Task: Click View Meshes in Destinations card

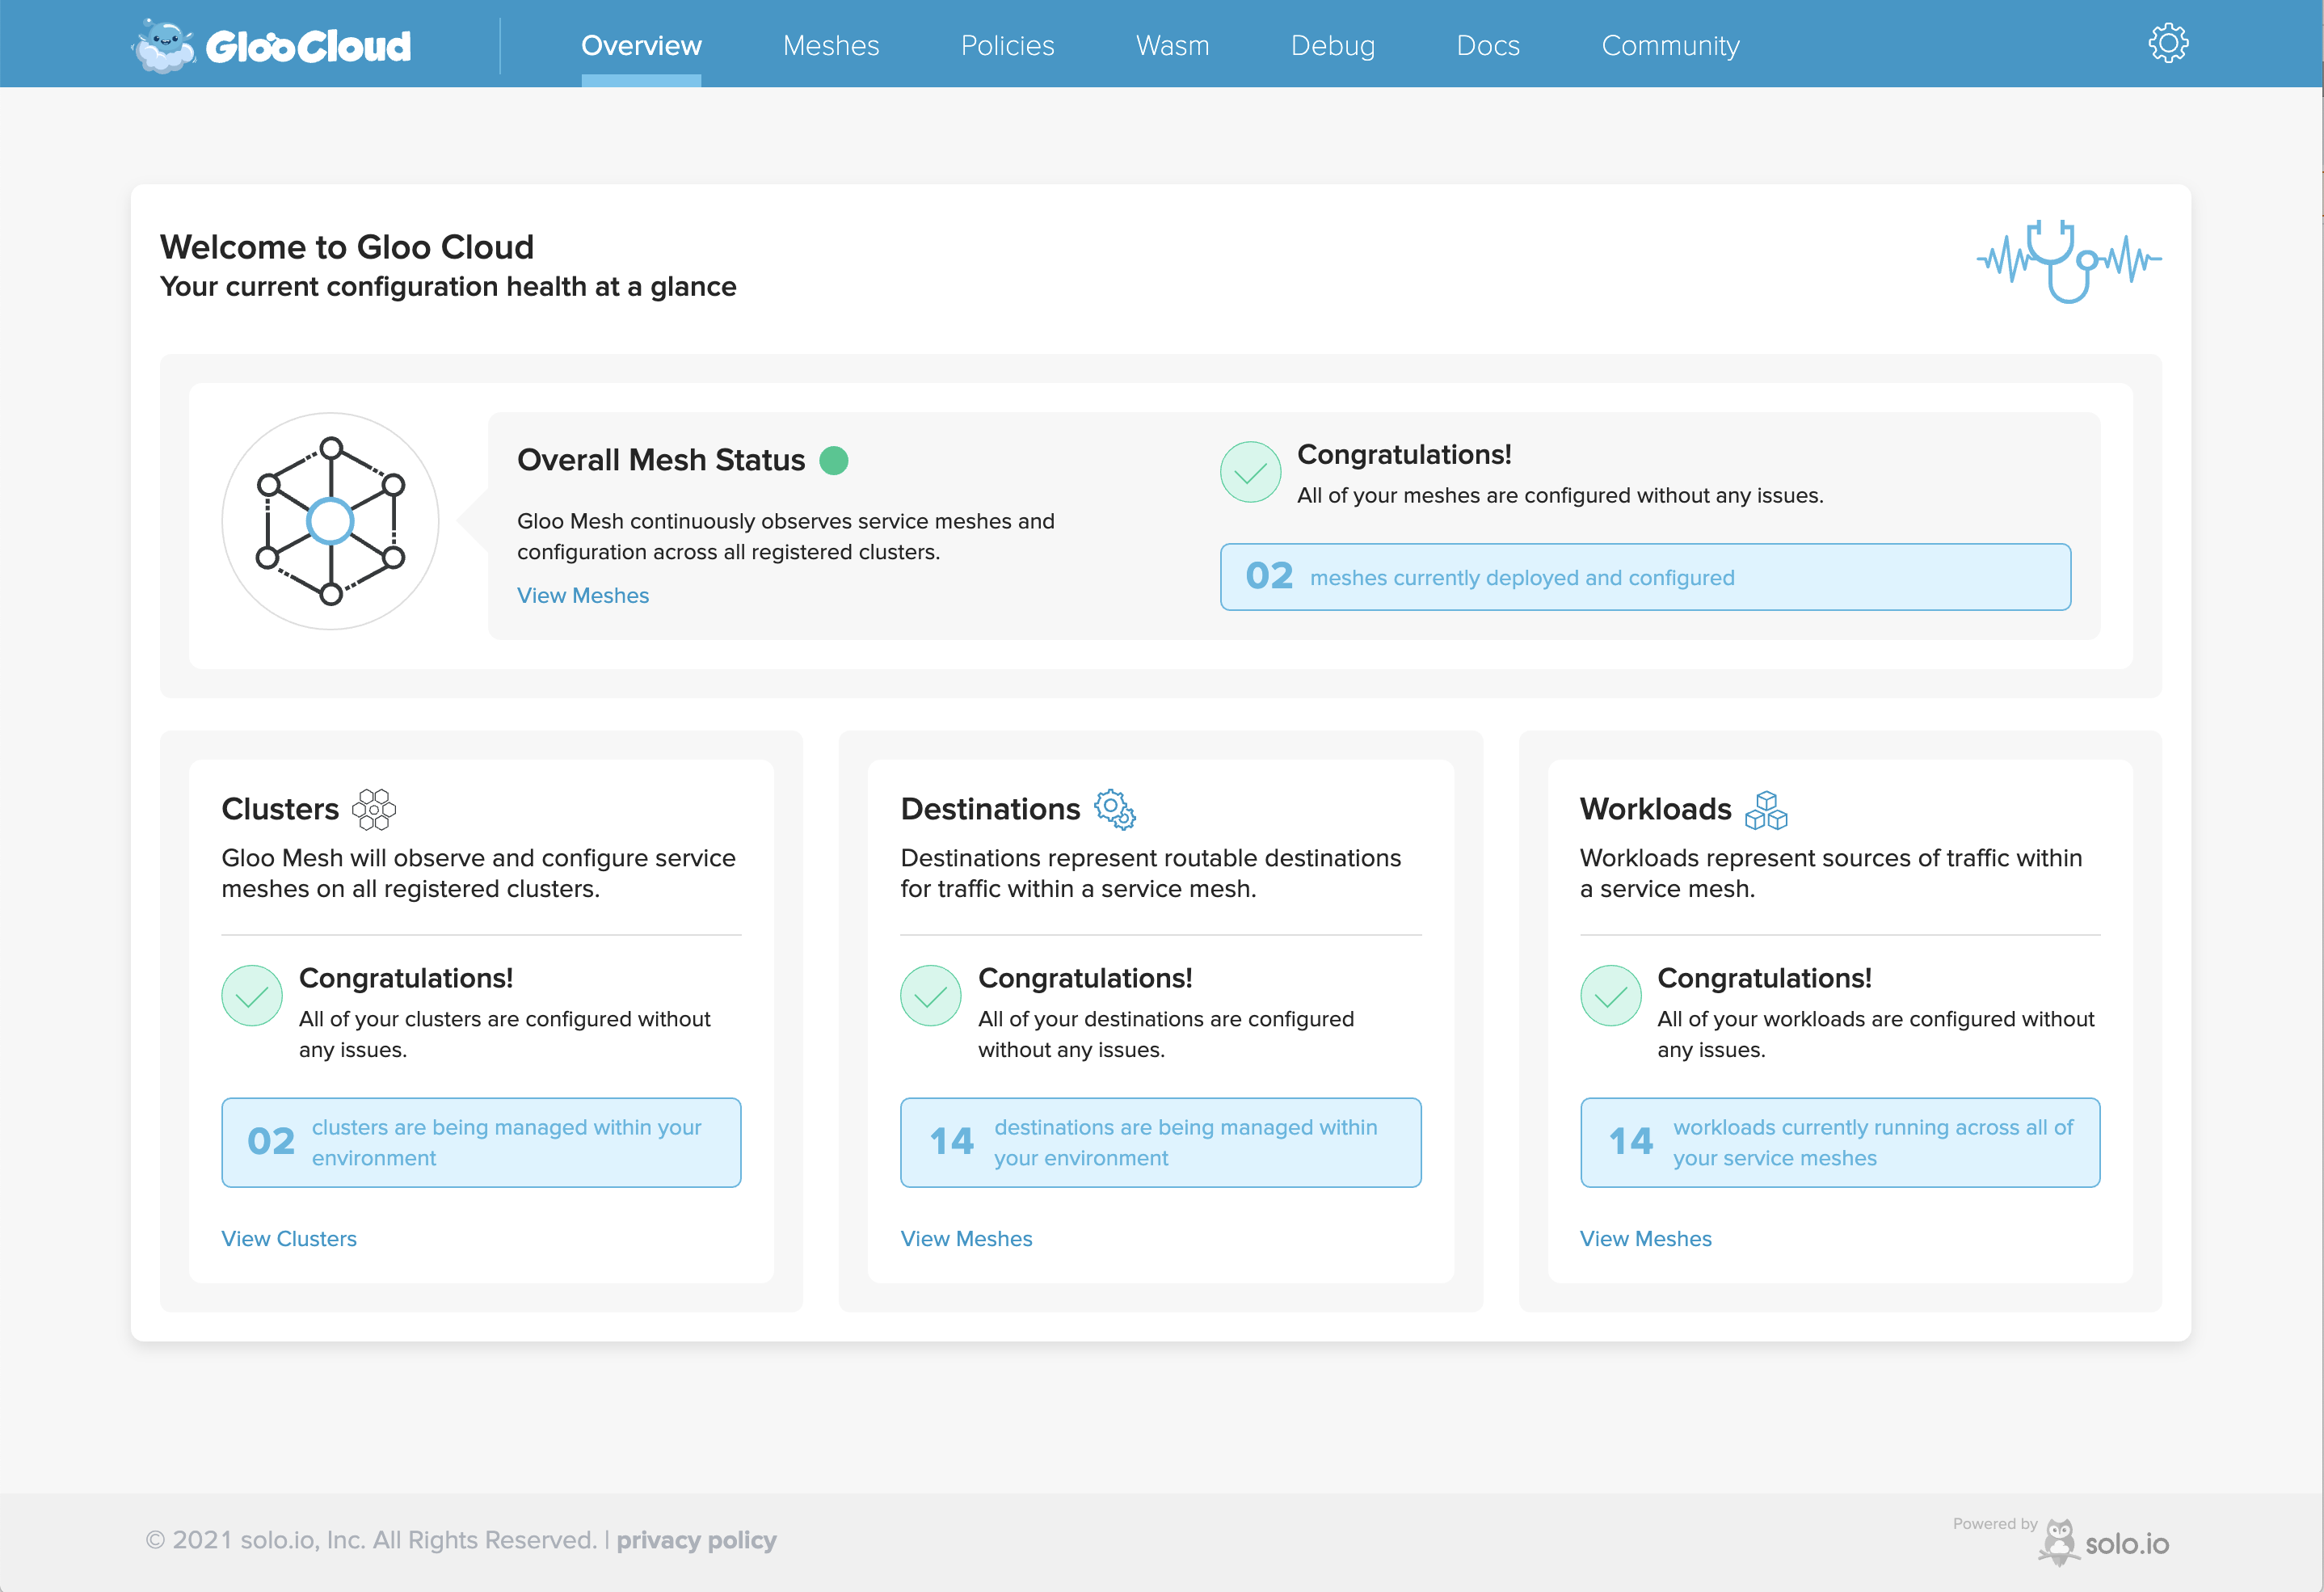Action: pyautogui.click(x=966, y=1238)
